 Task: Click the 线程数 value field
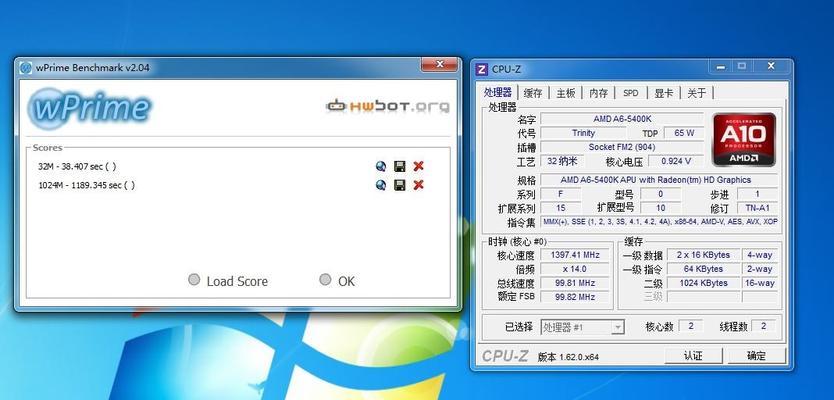[764, 326]
